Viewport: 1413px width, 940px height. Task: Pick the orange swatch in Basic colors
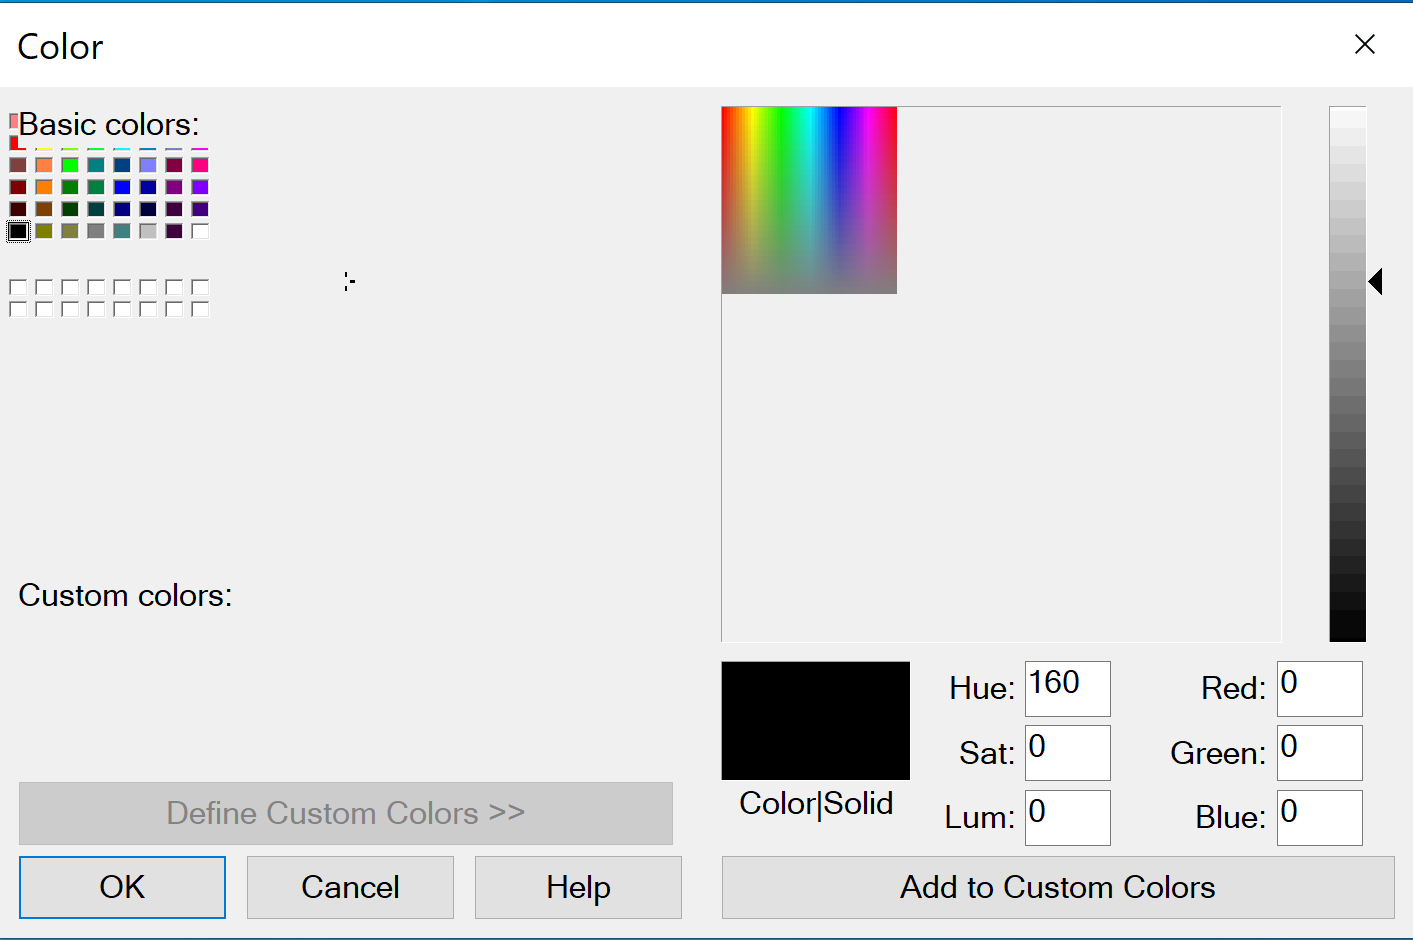pos(44,187)
